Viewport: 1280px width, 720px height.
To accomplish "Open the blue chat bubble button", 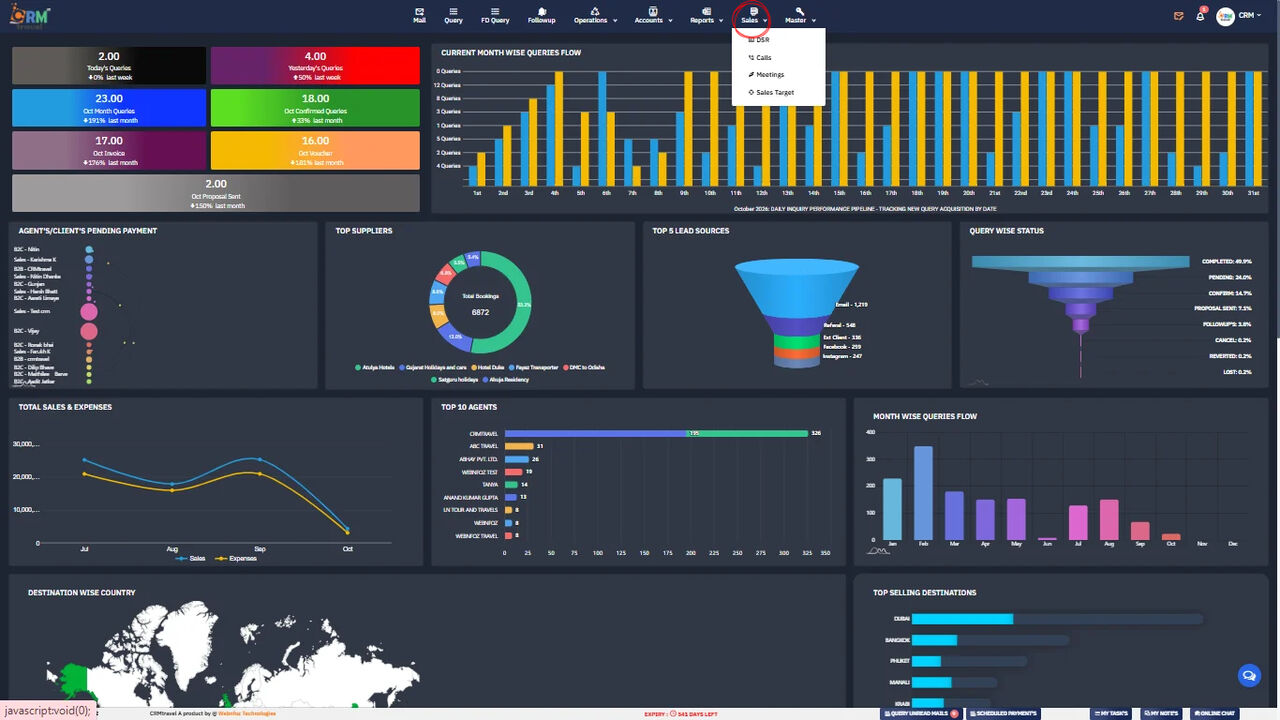I will 1248,676.
